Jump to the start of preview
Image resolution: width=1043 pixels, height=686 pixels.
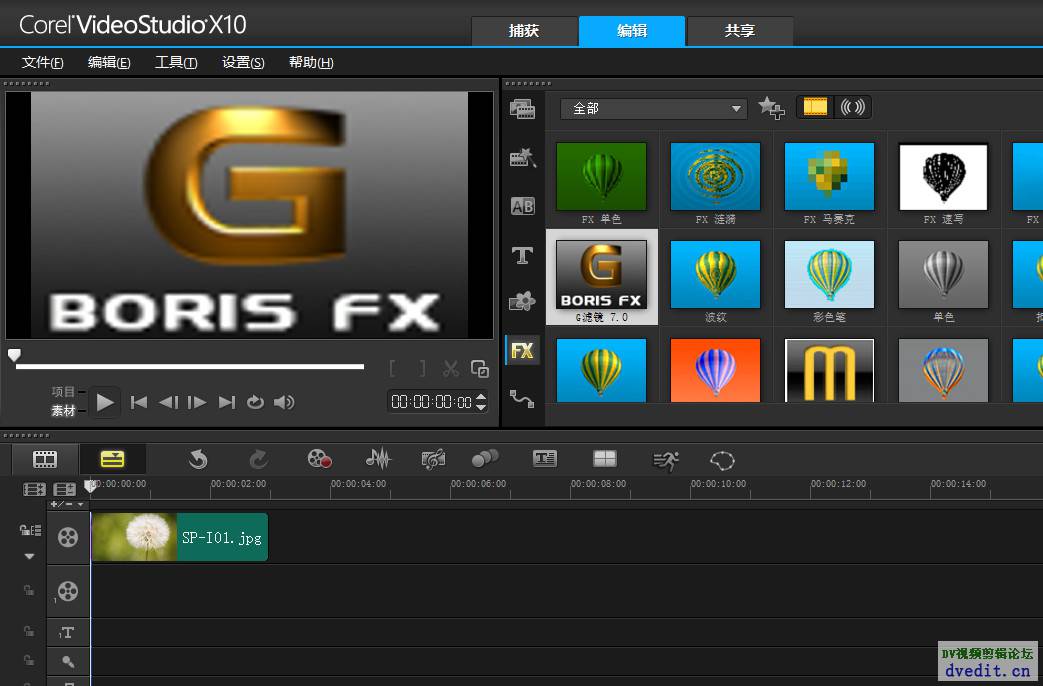tap(139, 402)
